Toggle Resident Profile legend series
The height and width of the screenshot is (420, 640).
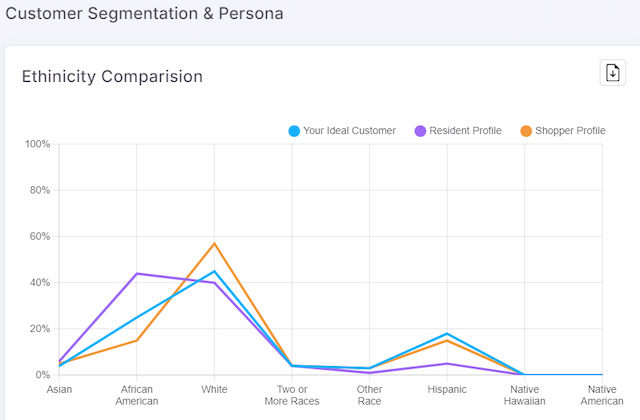pyautogui.click(x=458, y=131)
